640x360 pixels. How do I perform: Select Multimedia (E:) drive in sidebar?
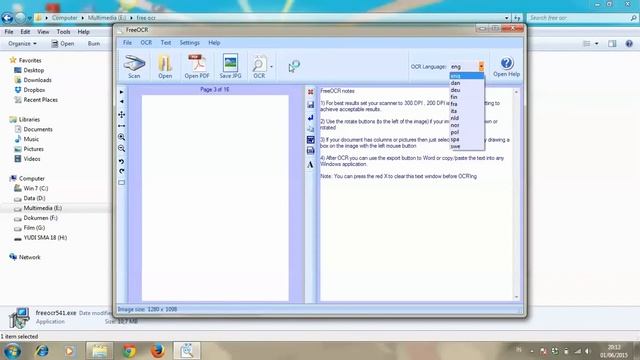point(38,208)
